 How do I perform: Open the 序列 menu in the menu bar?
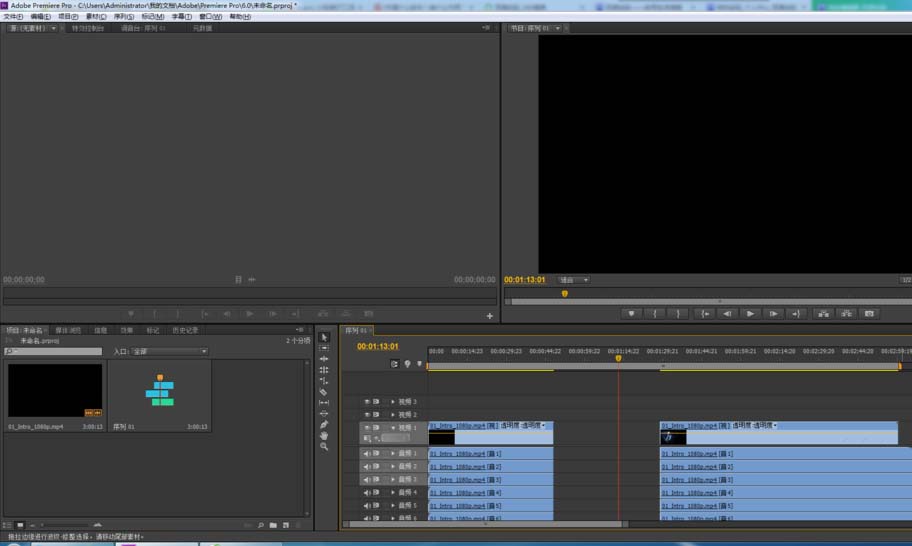(x=123, y=17)
